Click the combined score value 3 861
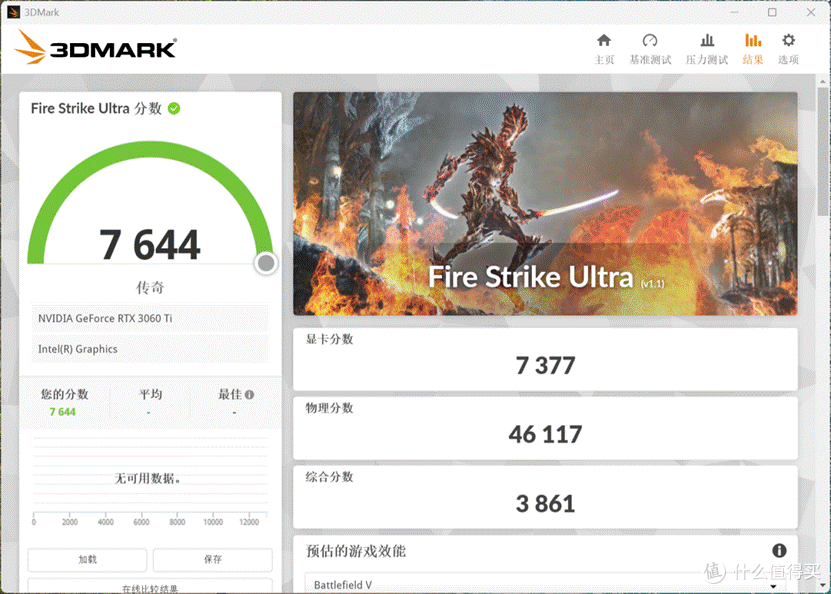The width and height of the screenshot is (831, 594). click(545, 503)
